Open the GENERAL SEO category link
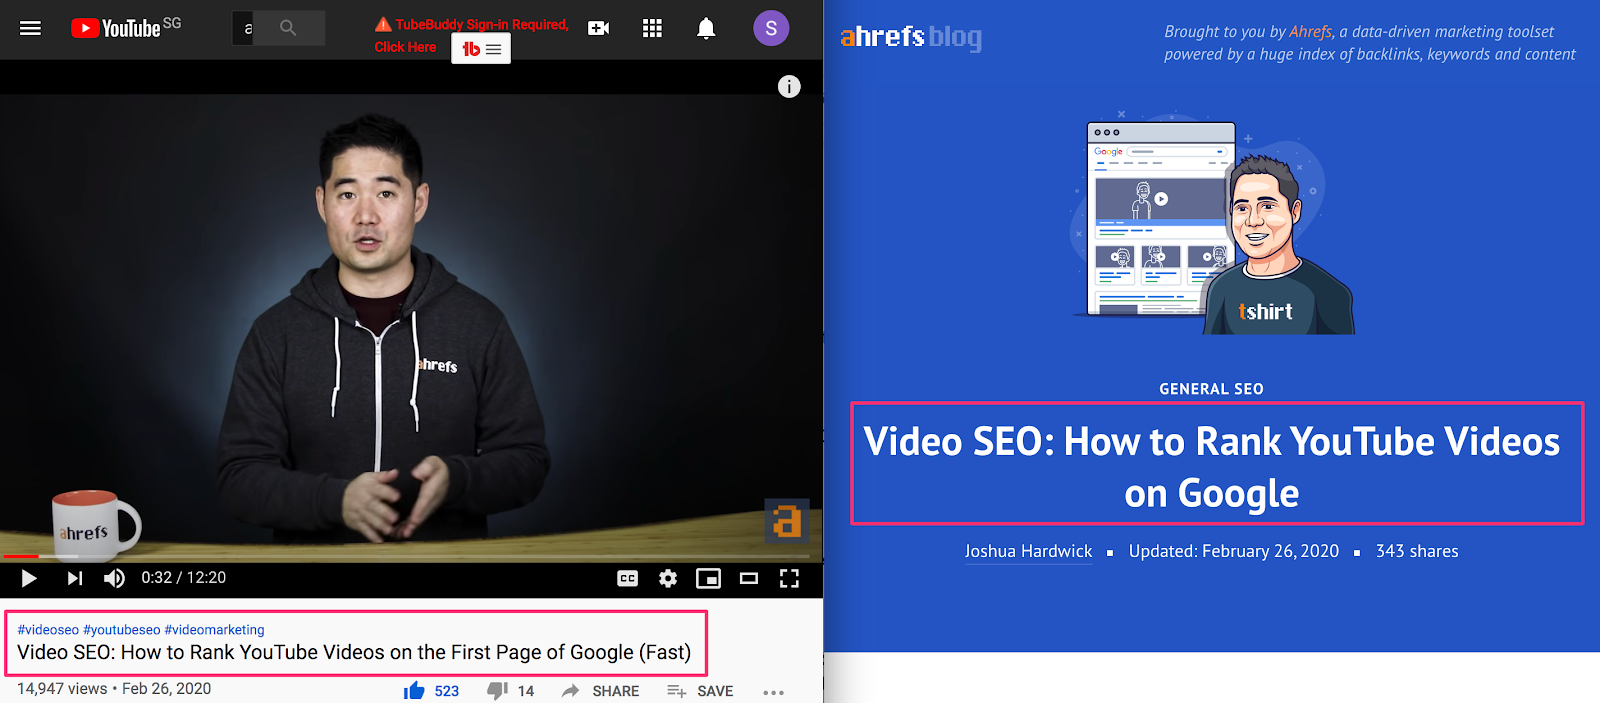1600x703 pixels. point(1211,389)
